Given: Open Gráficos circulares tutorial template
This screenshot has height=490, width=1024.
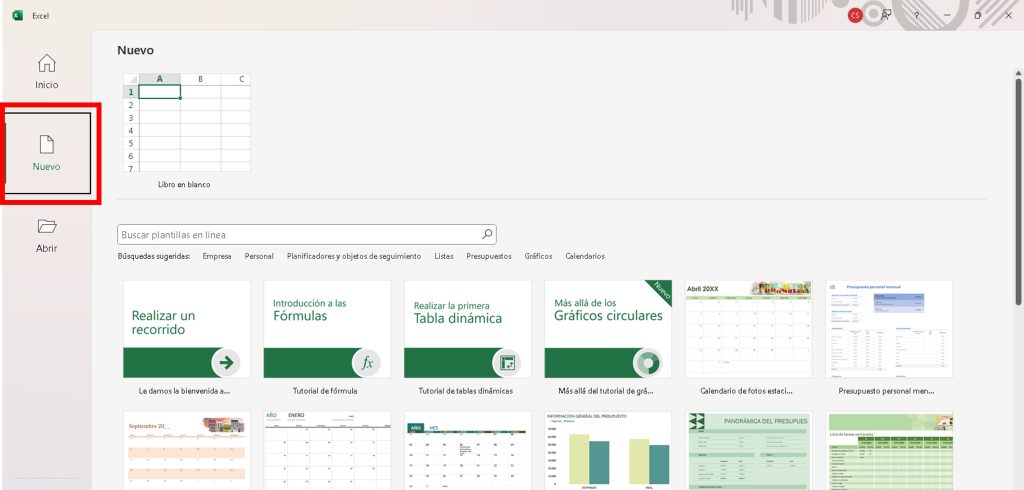Looking at the screenshot, I should tap(608, 329).
